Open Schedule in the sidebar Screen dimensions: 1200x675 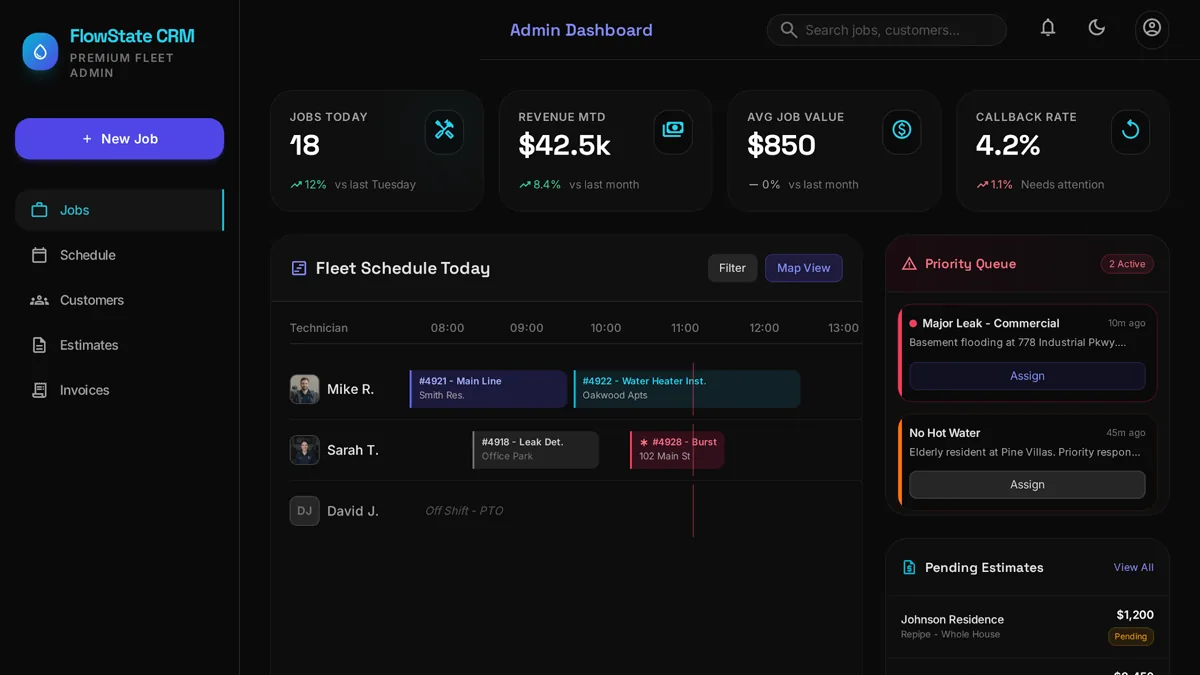[119, 255]
